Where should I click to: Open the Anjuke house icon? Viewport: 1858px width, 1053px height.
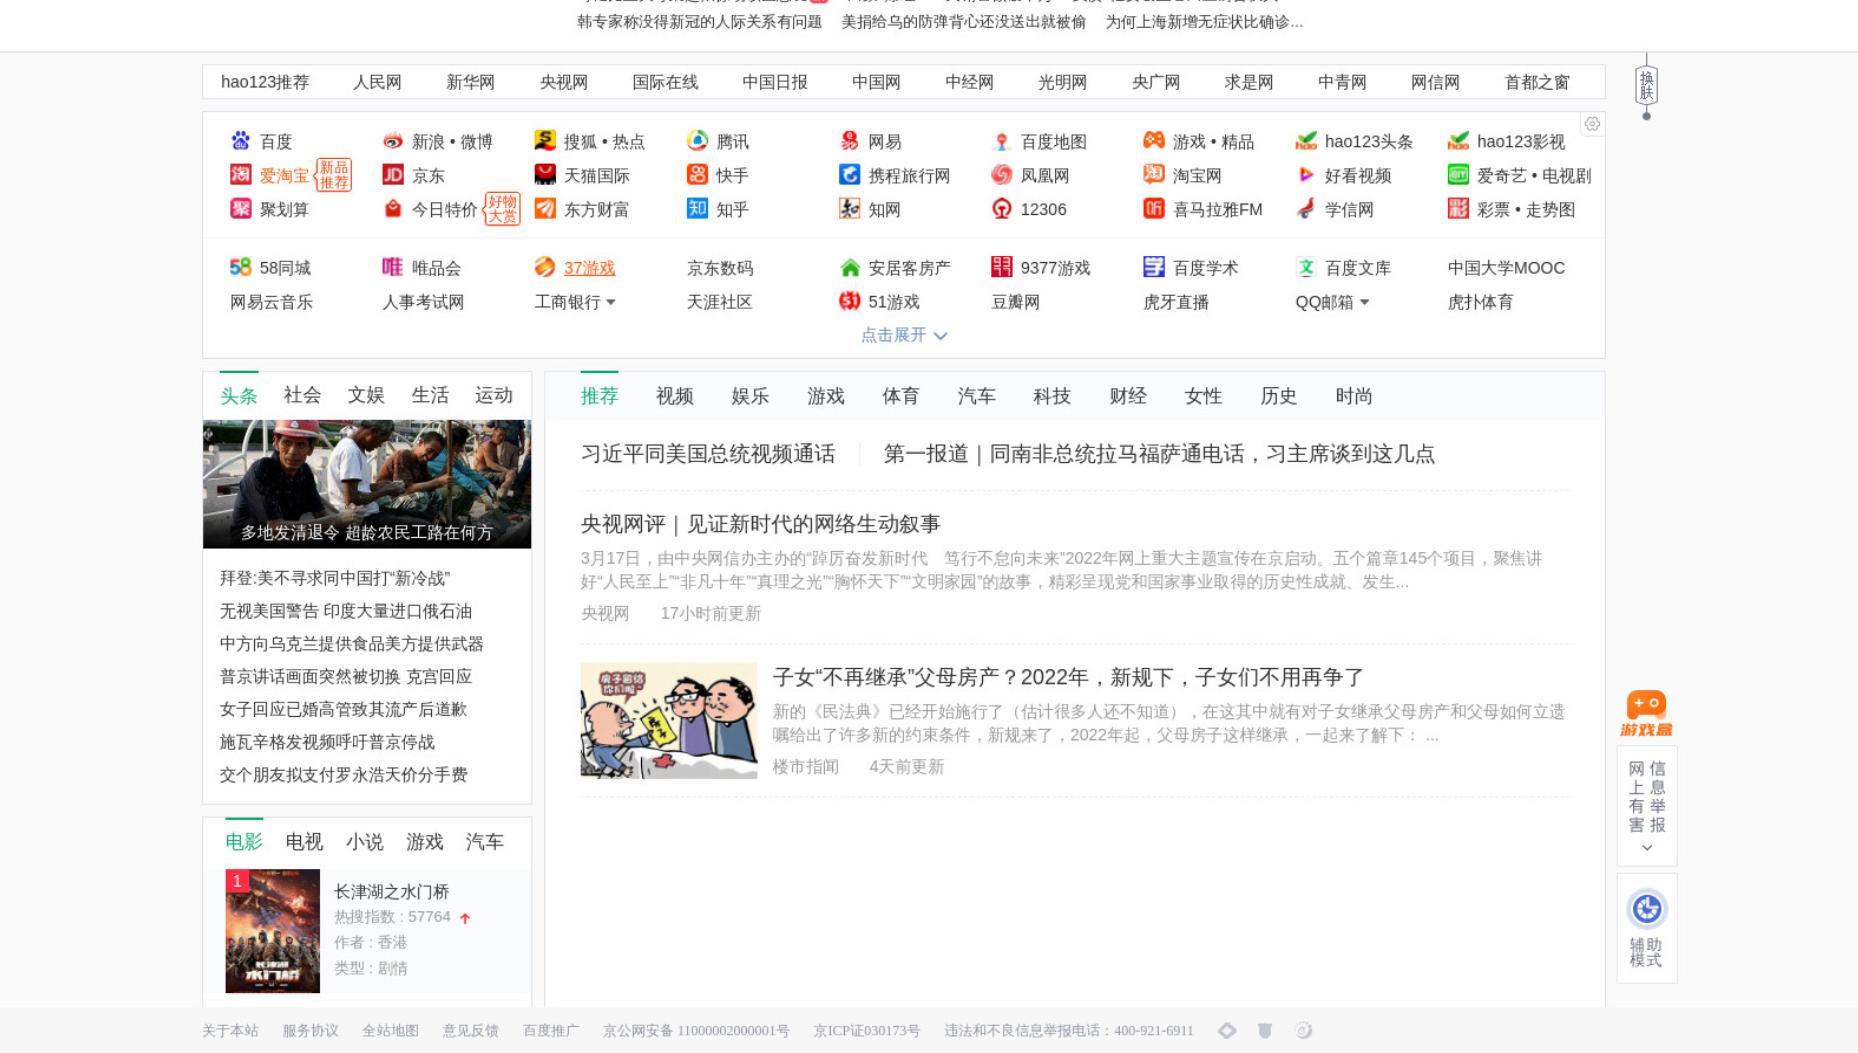[849, 267]
